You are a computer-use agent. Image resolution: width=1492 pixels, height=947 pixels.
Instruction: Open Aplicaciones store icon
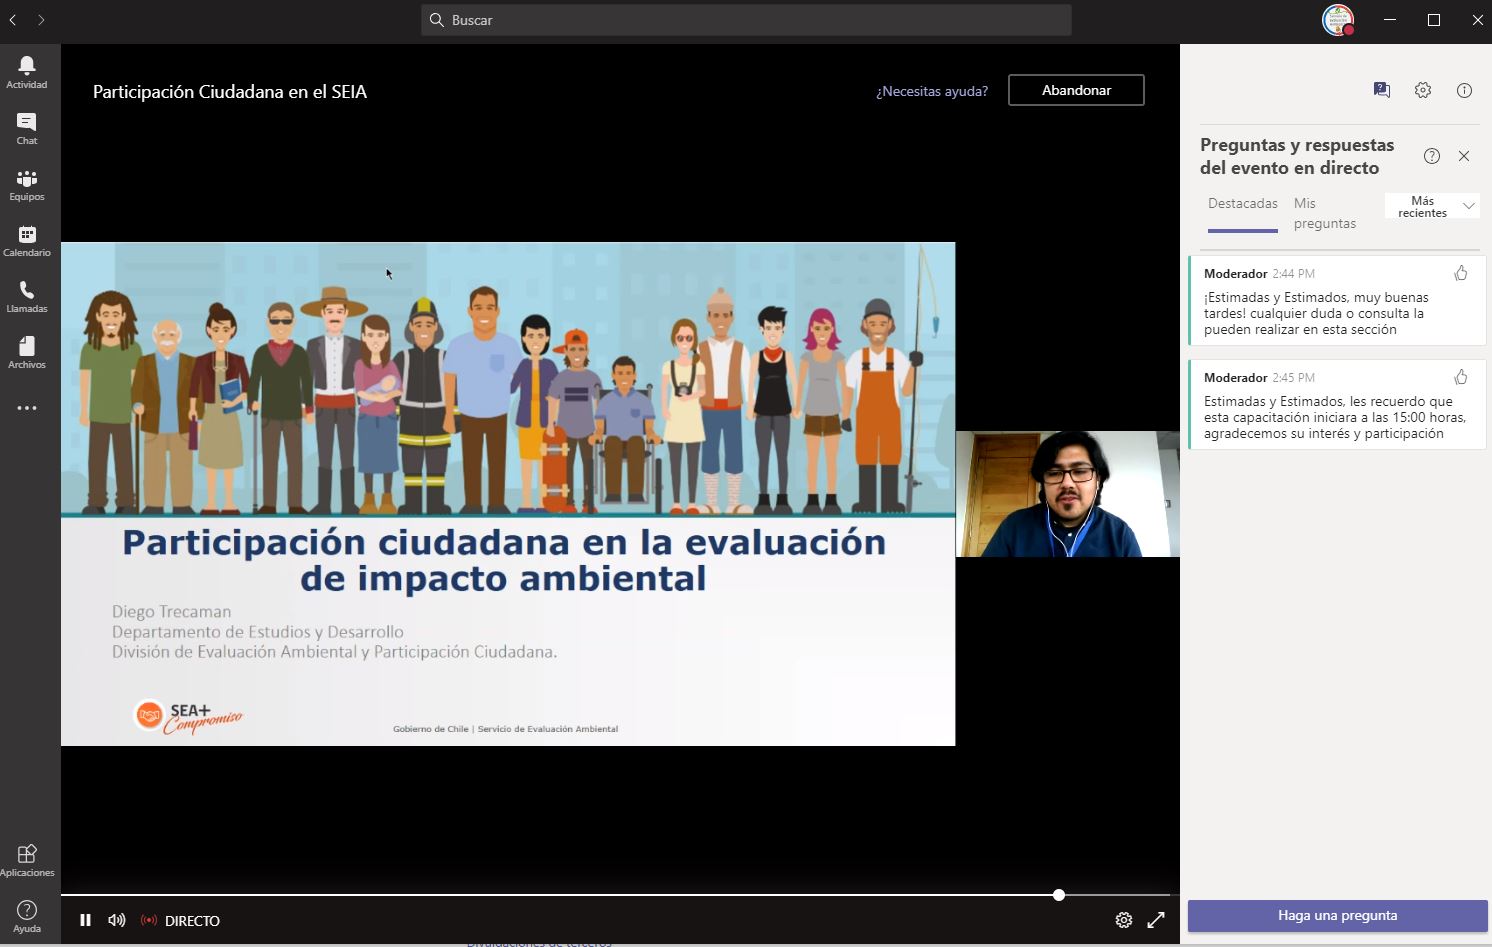[x=27, y=858]
